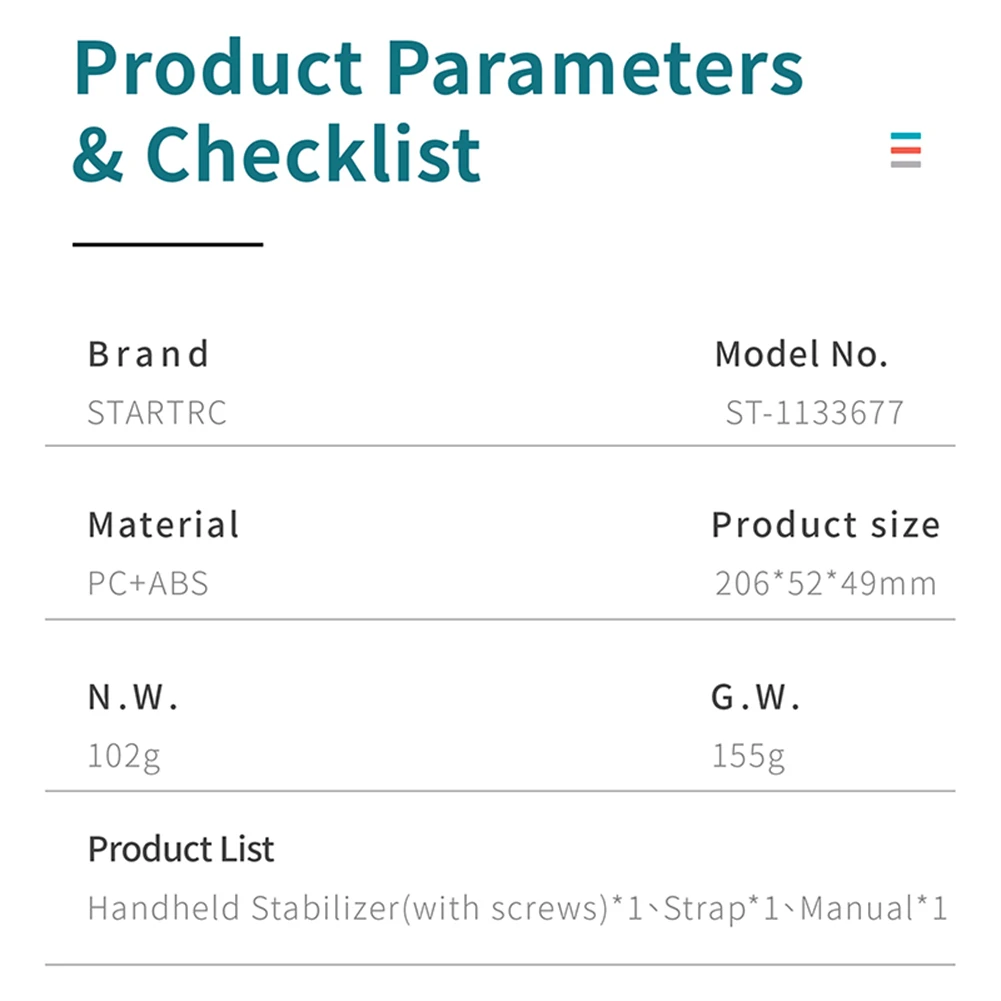Click the 206*52*49mm size value
Screen dimensions: 1001x1001
pyautogui.click(x=825, y=584)
